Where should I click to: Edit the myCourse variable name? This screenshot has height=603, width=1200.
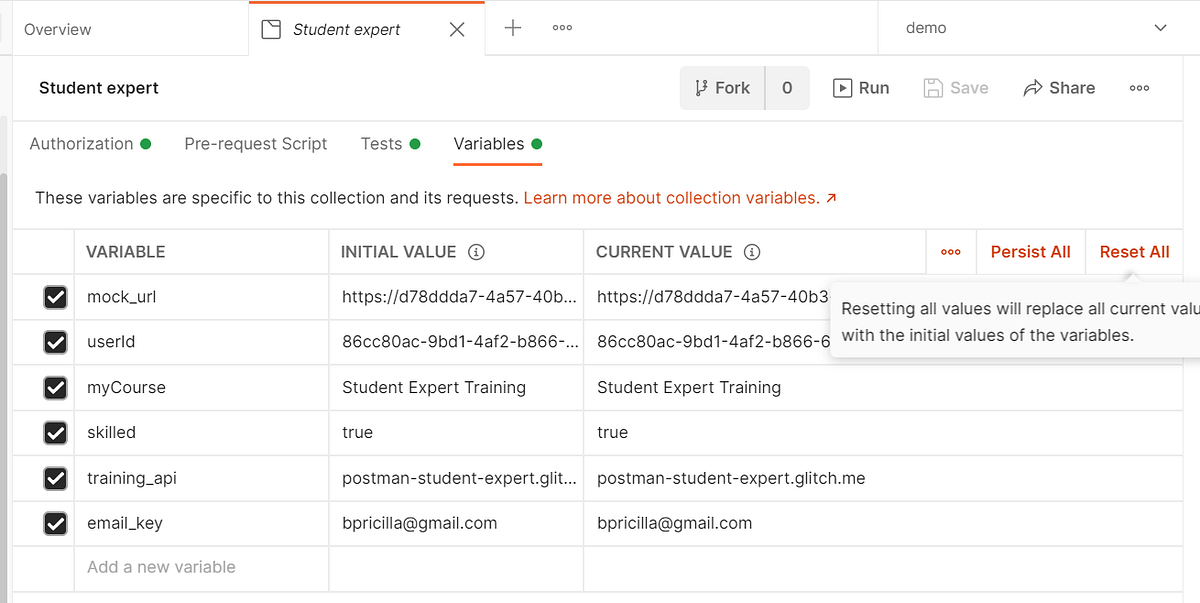coord(201,387)
